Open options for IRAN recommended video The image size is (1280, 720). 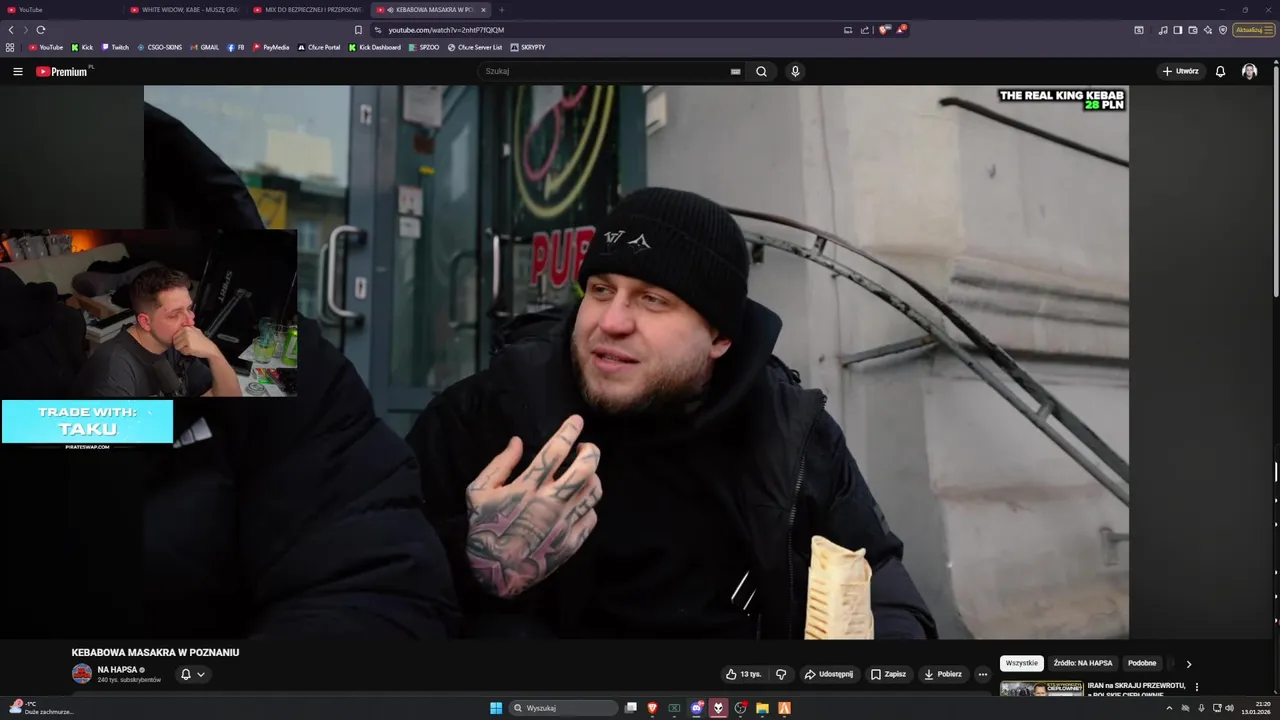click(x=1197, y=687)
